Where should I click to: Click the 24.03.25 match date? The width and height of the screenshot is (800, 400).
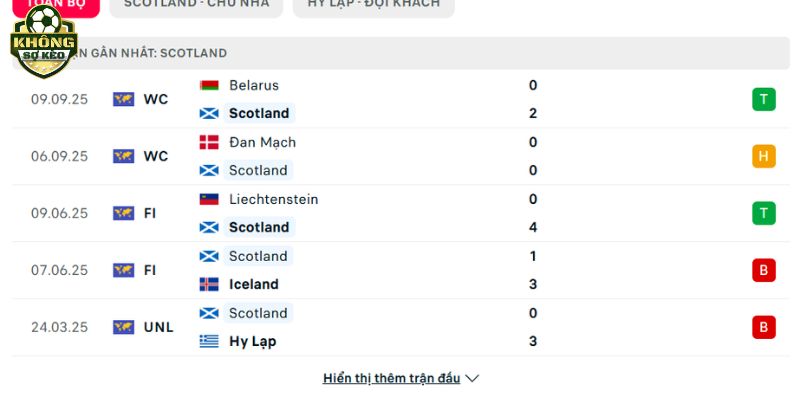tap(59, 327)
